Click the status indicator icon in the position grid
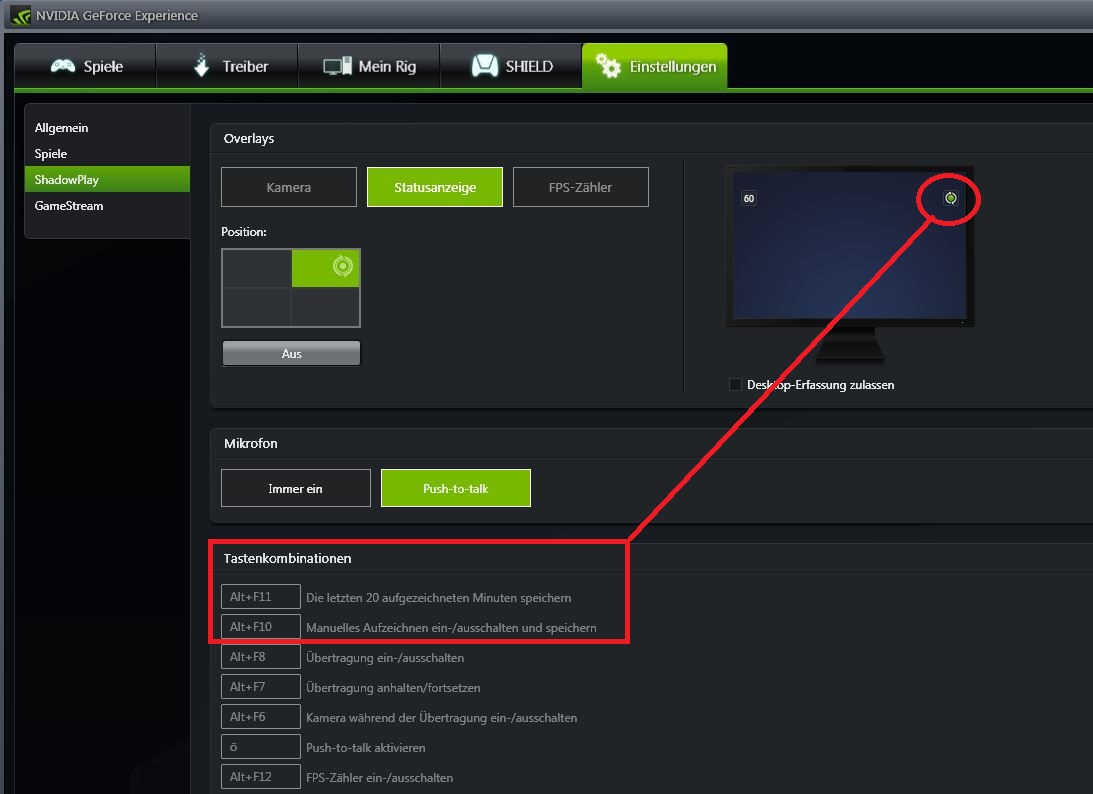The width and height of the screenshot is (1093, 794). point(342,266)
